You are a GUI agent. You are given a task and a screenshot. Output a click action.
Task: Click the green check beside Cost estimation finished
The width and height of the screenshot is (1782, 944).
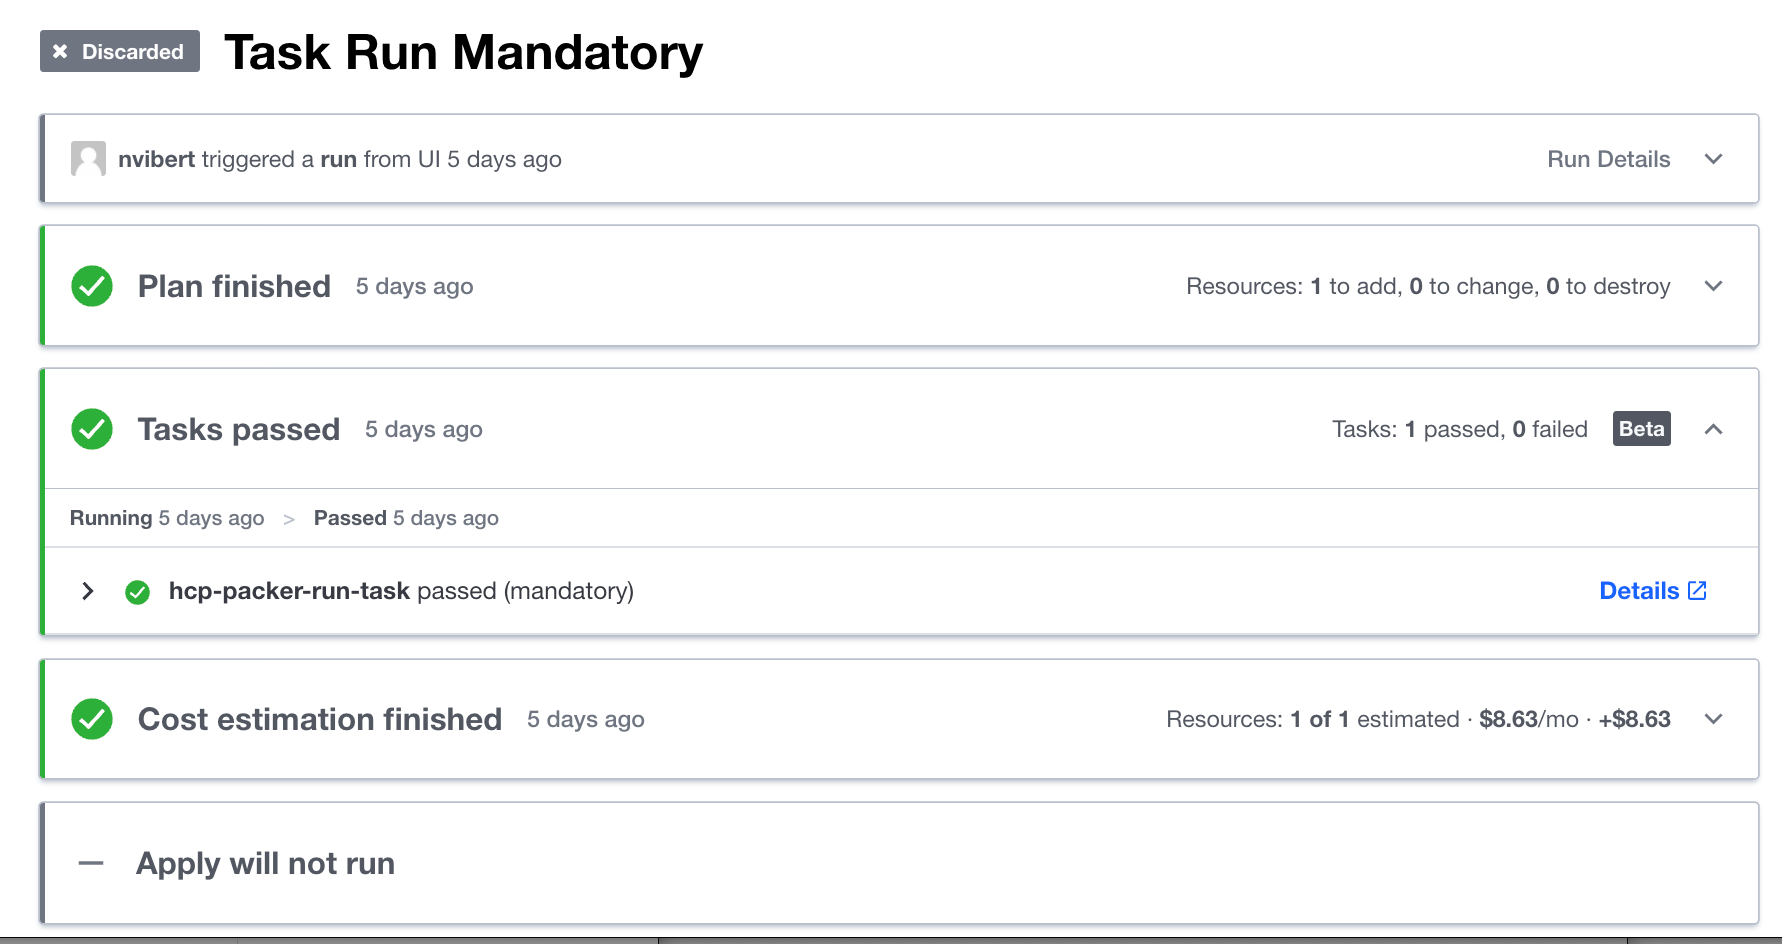(92, 719)
